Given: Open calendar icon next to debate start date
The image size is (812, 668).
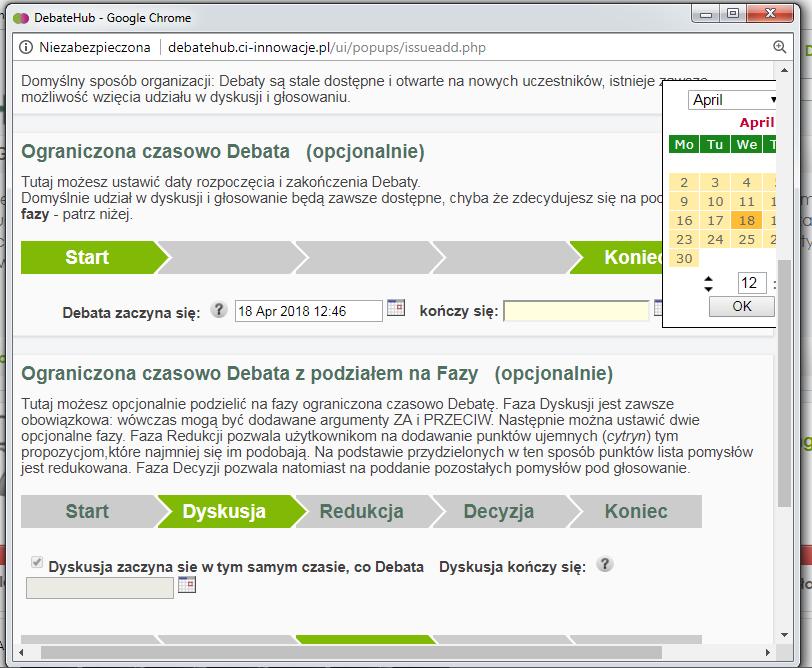Looking at the screenshot, I should tap(396, 308).
